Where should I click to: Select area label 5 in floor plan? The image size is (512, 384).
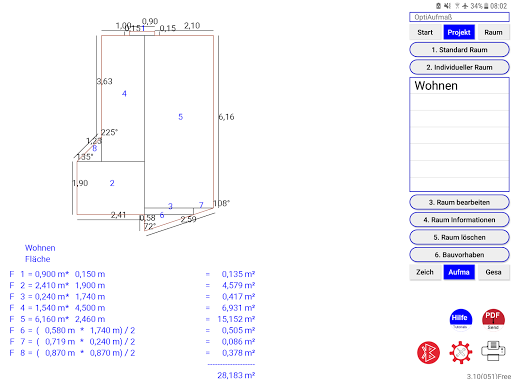(180, 117)
